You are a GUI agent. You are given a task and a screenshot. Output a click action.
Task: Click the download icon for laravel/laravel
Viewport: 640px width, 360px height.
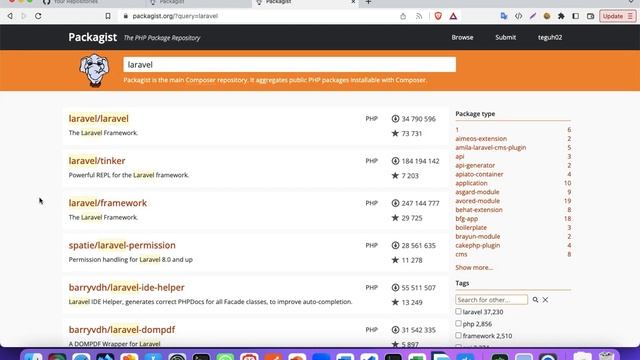pos(395,119)
